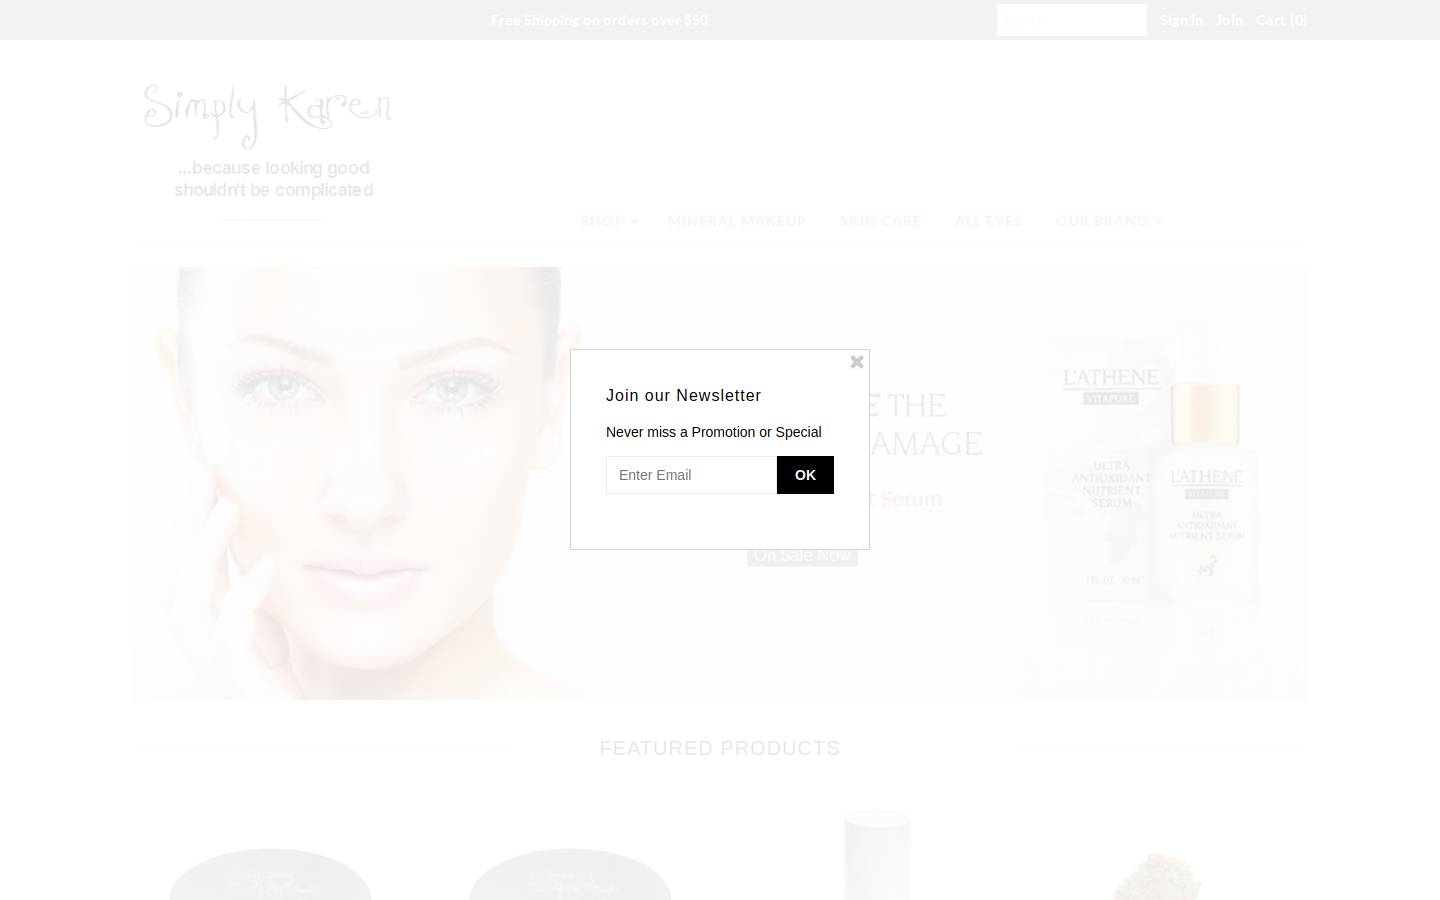Click the Free Shipping announcement text
This screenshot has width=1440, height=900.
pyautogui.click(x=599, y=20)
